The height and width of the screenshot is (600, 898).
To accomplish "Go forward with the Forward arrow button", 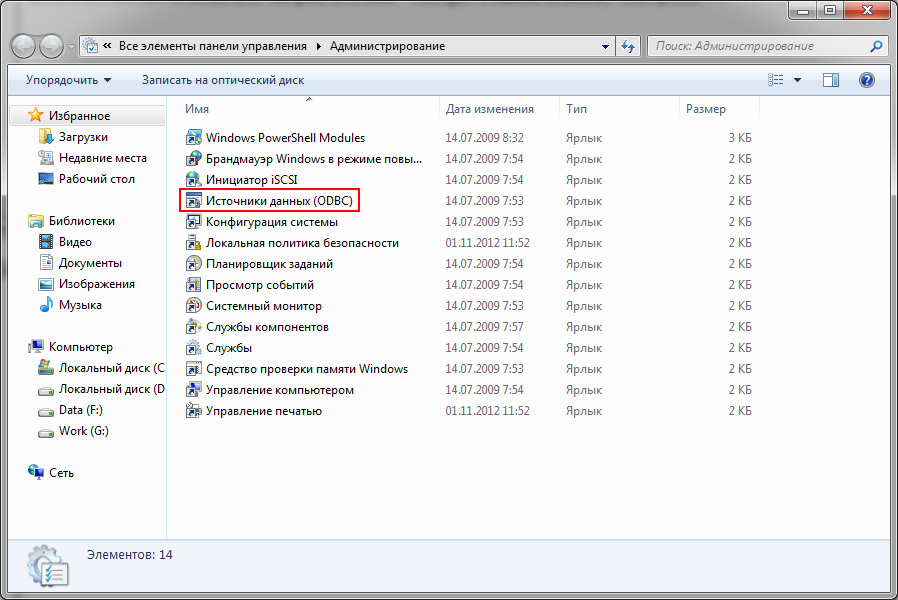I will tap(52, 46).
